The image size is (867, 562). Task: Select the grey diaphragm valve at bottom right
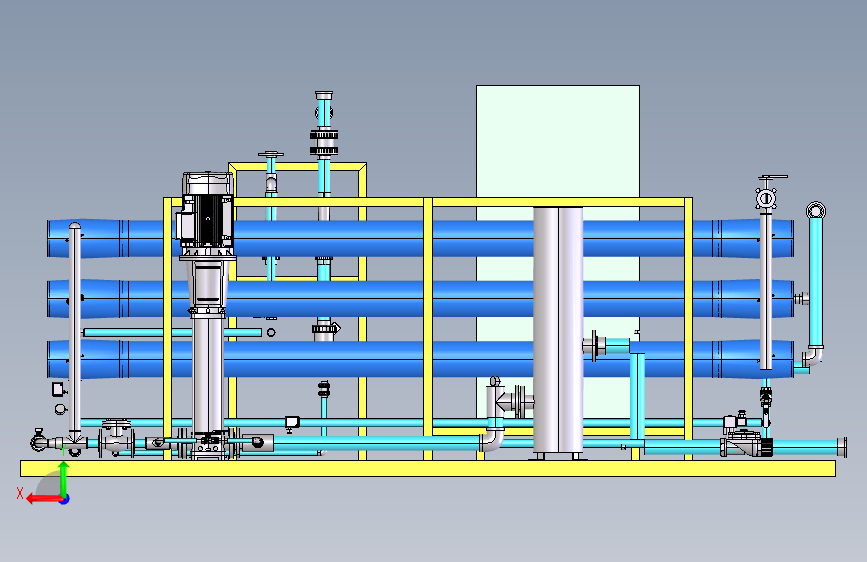click(746, 444)
